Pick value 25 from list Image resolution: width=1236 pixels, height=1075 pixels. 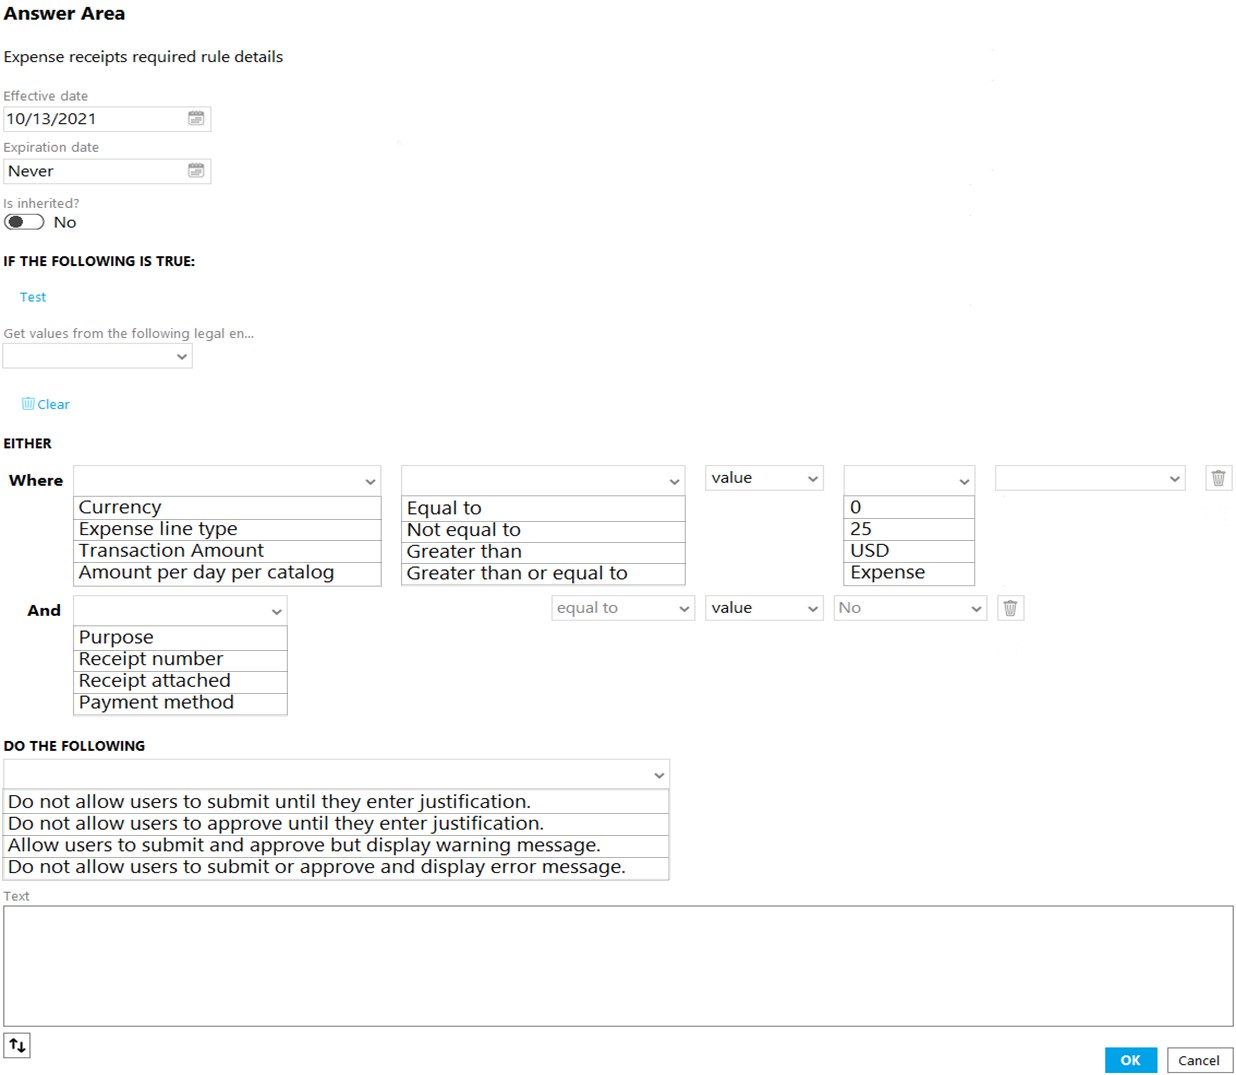(x=909, y=529)
